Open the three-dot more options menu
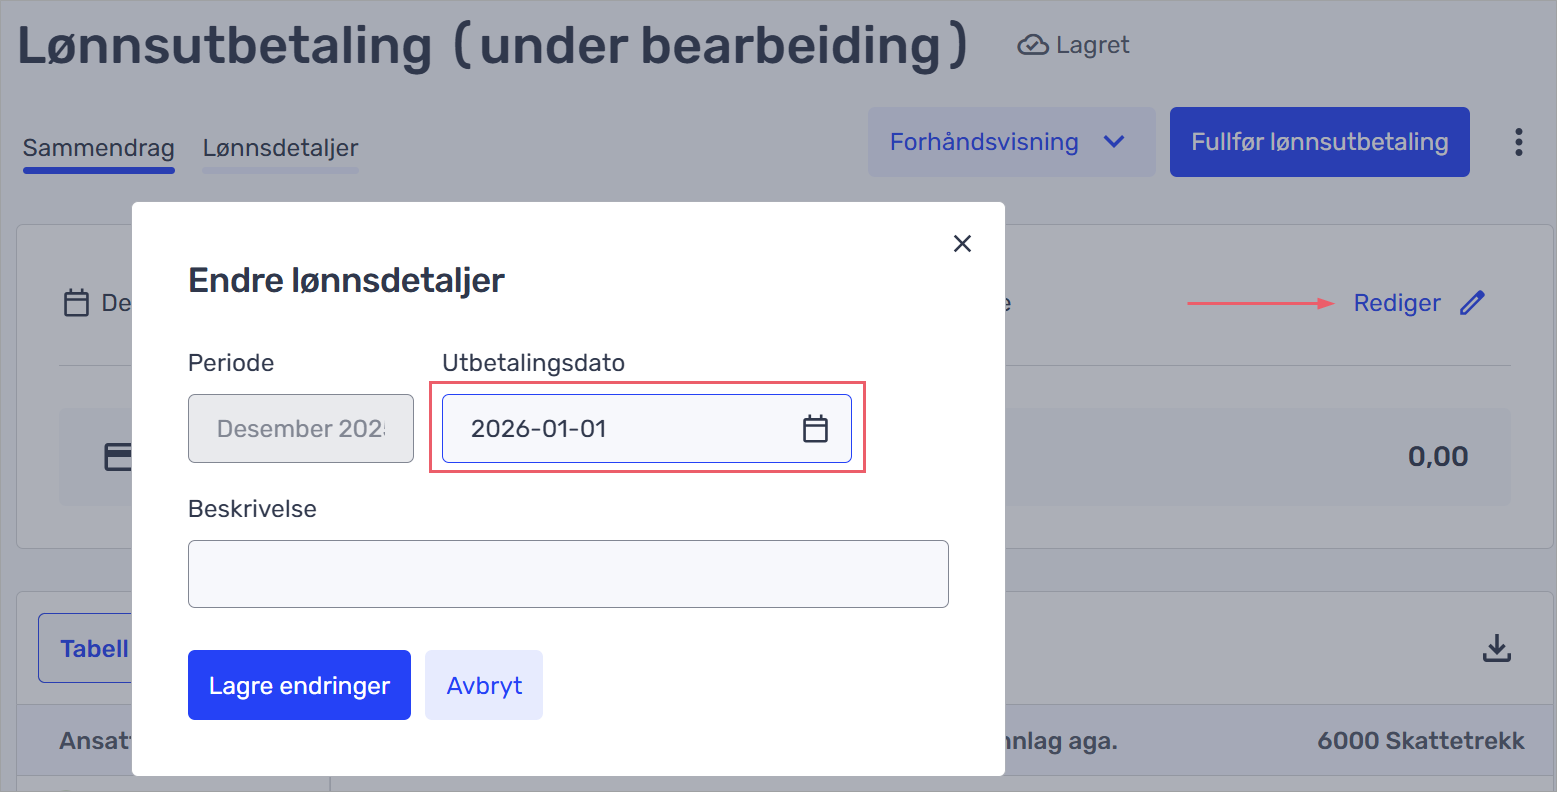This screenshot has height=792, width=1557. 1518,142
